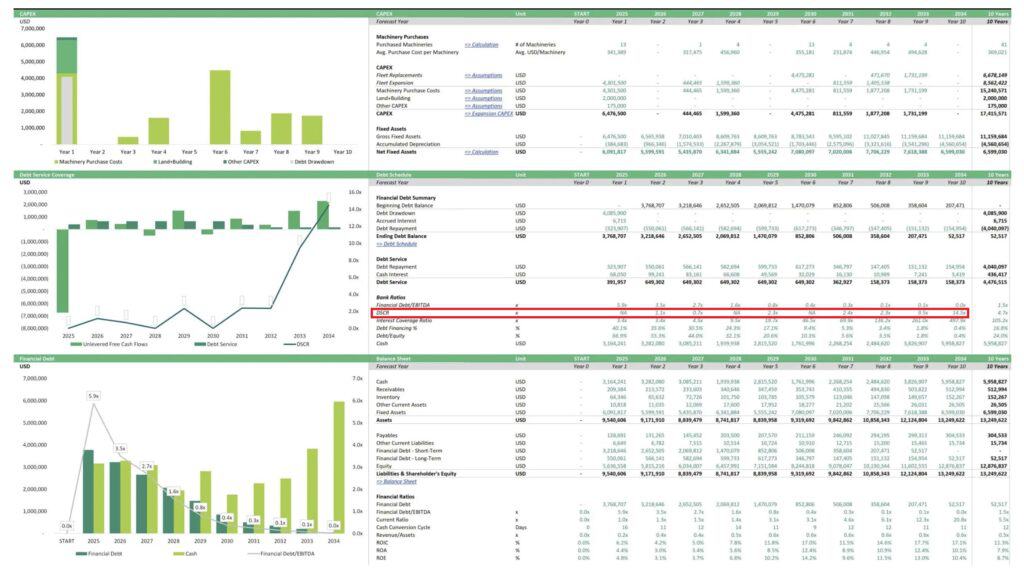This screenshot has width=1024, height=578.
Task: Open Assumptions link on Machinery Purchase Costs row
Action: coord(483,91)
